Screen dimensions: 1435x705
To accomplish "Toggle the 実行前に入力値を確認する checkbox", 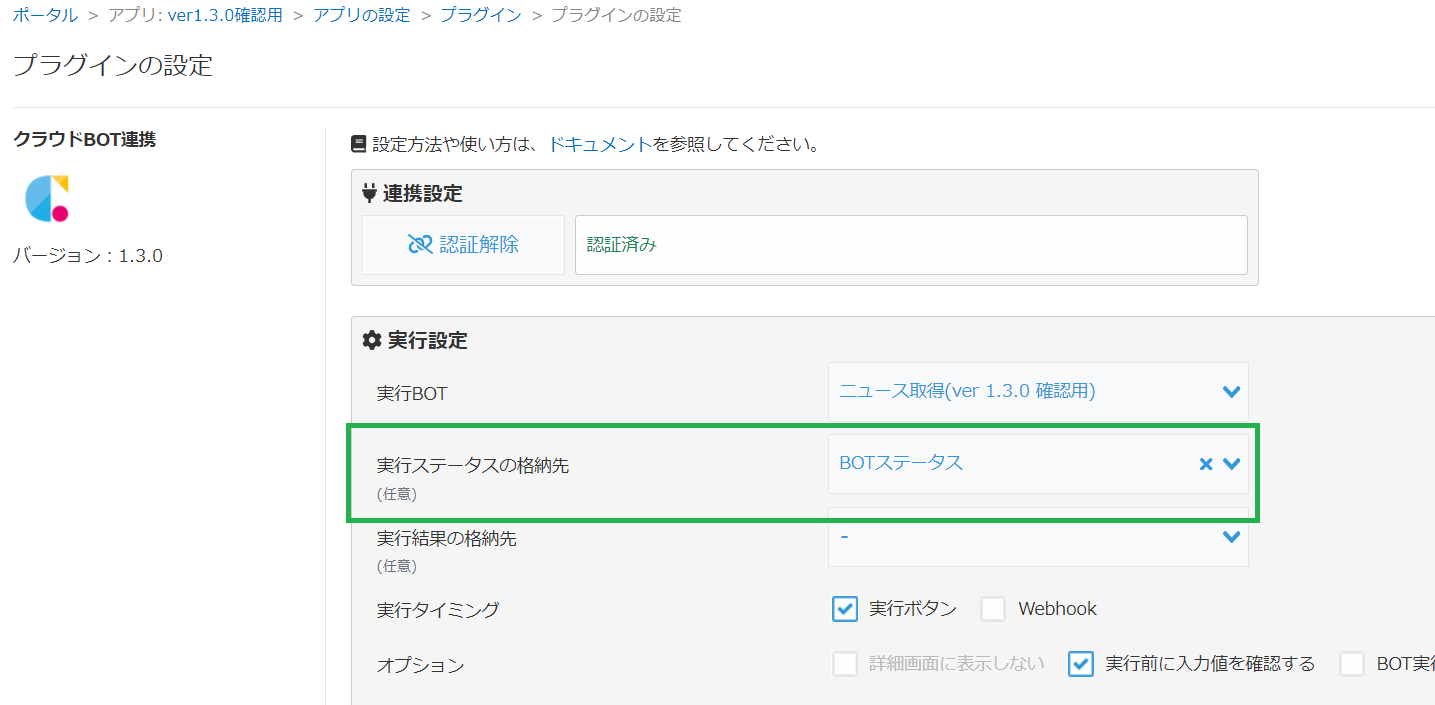I will (x=1080, y=664).
